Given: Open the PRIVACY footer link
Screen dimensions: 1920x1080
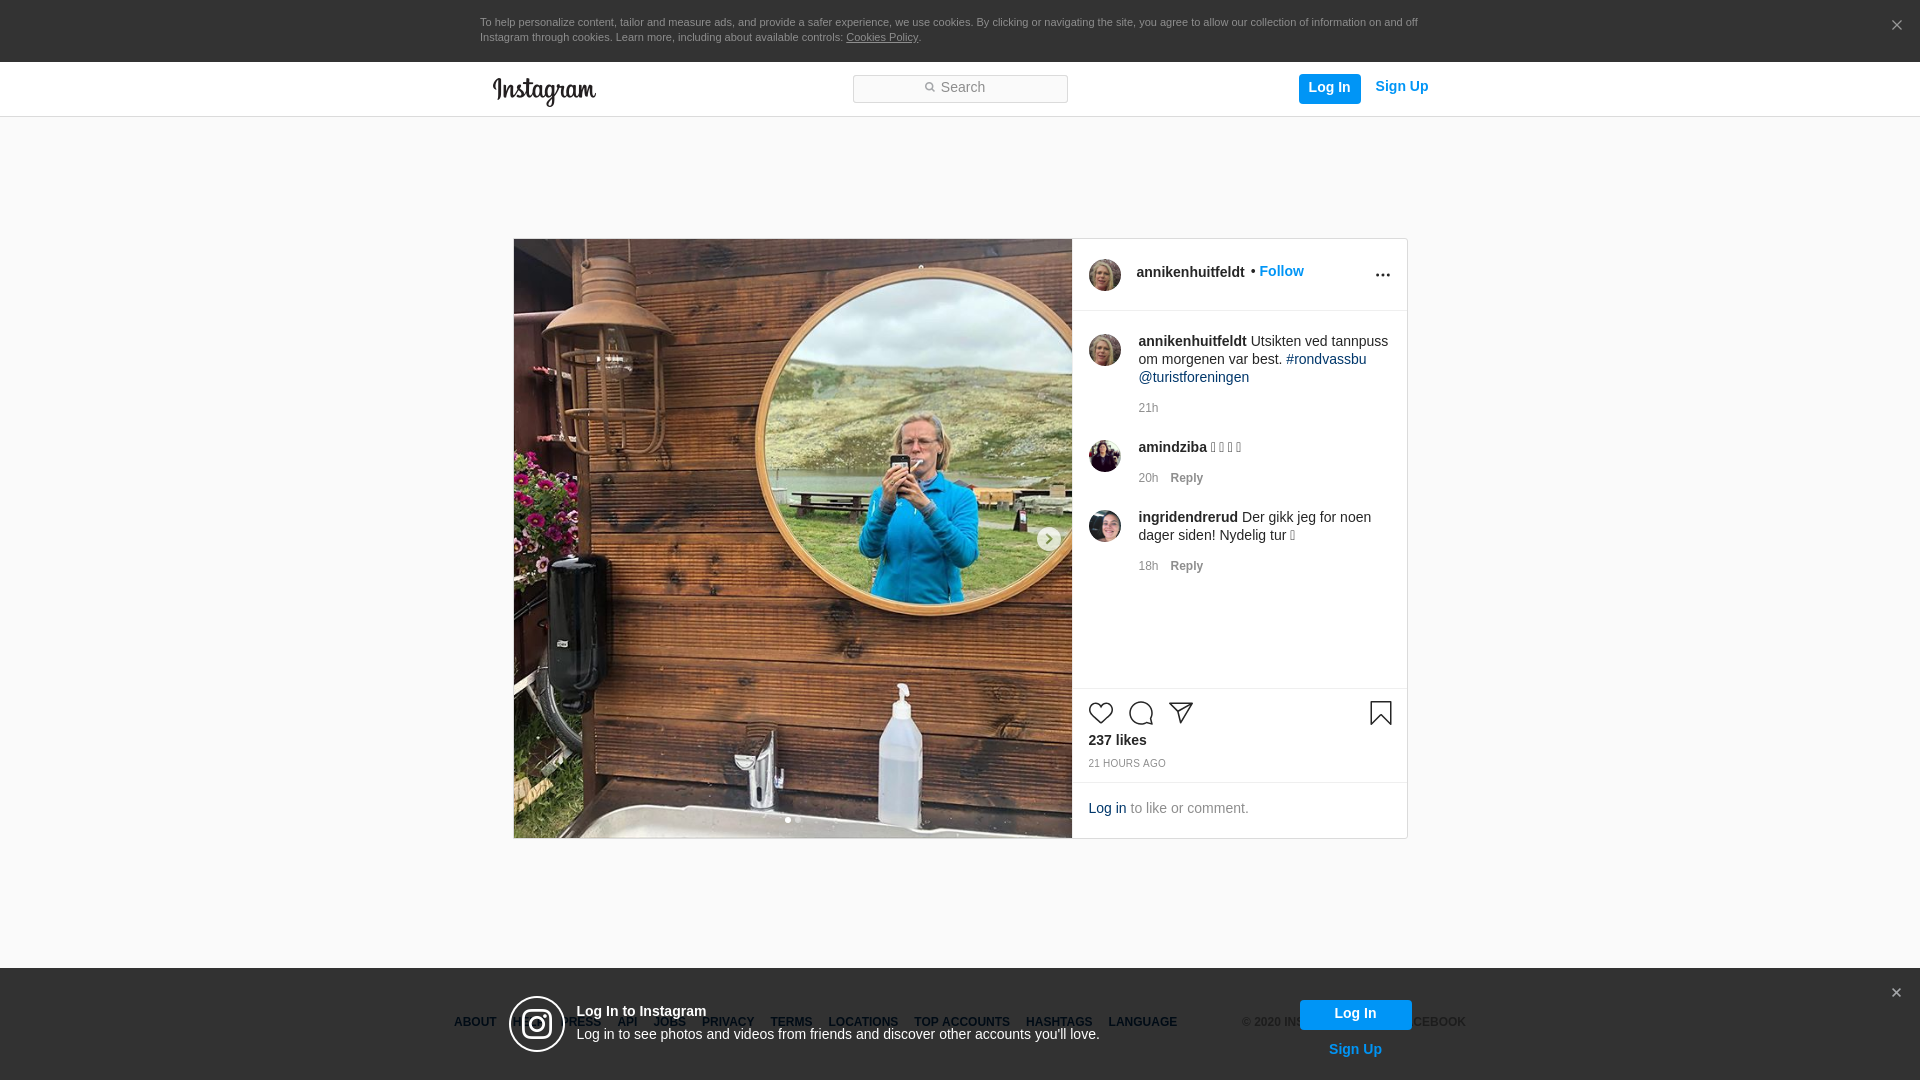Looking at the screenshot, I should [x=727, y=1022].
